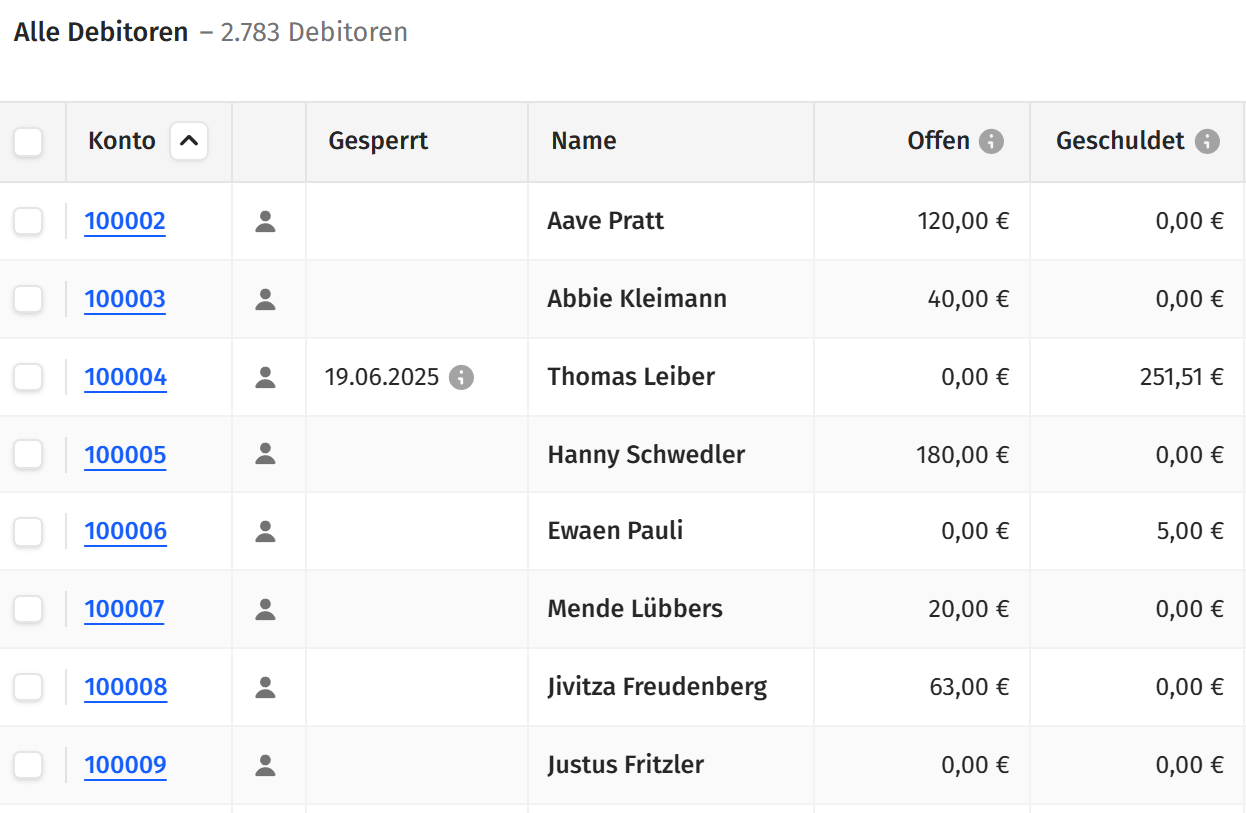Check the row checkbox for Ewaen Pauli
The width and height of the screenshot is (1246, 813).
tap(28, 531)
